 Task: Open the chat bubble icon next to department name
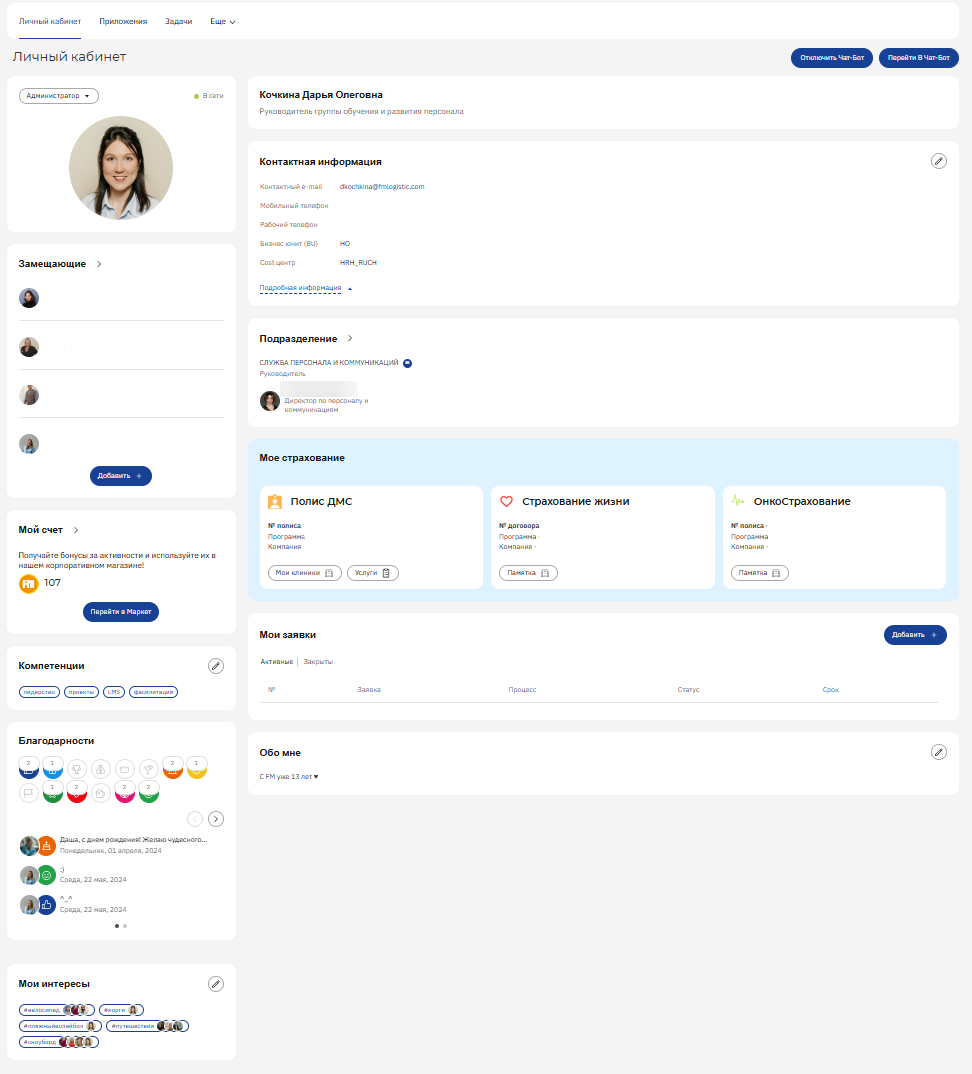click(408, 363)
